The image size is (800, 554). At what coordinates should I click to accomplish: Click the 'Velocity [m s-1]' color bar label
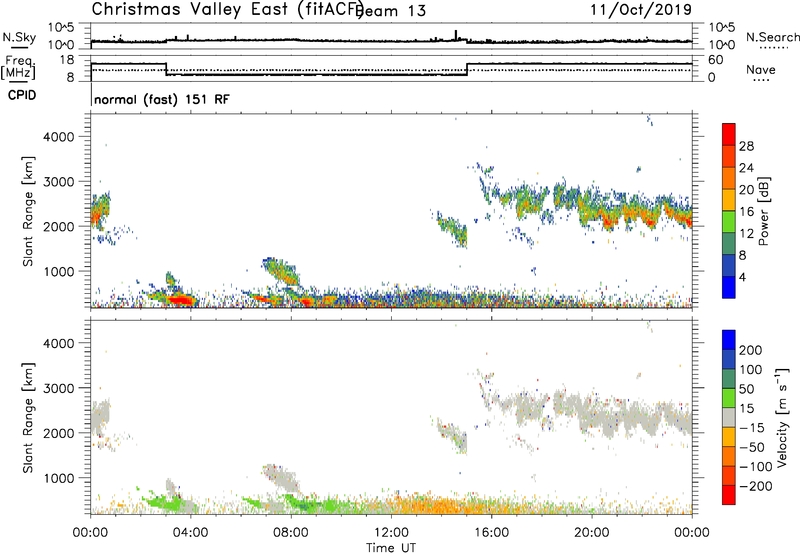[x=782, y=417]
